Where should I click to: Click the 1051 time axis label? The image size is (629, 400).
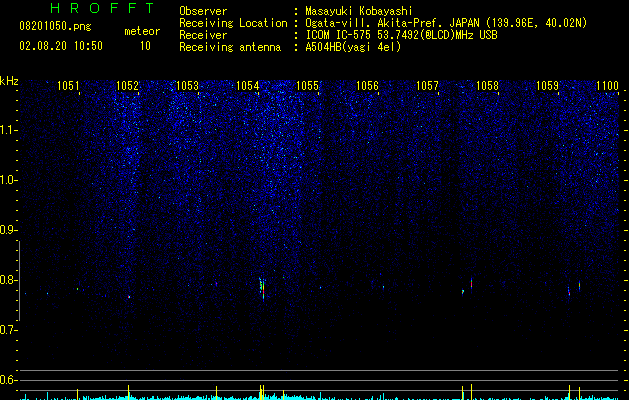(68, 86)
